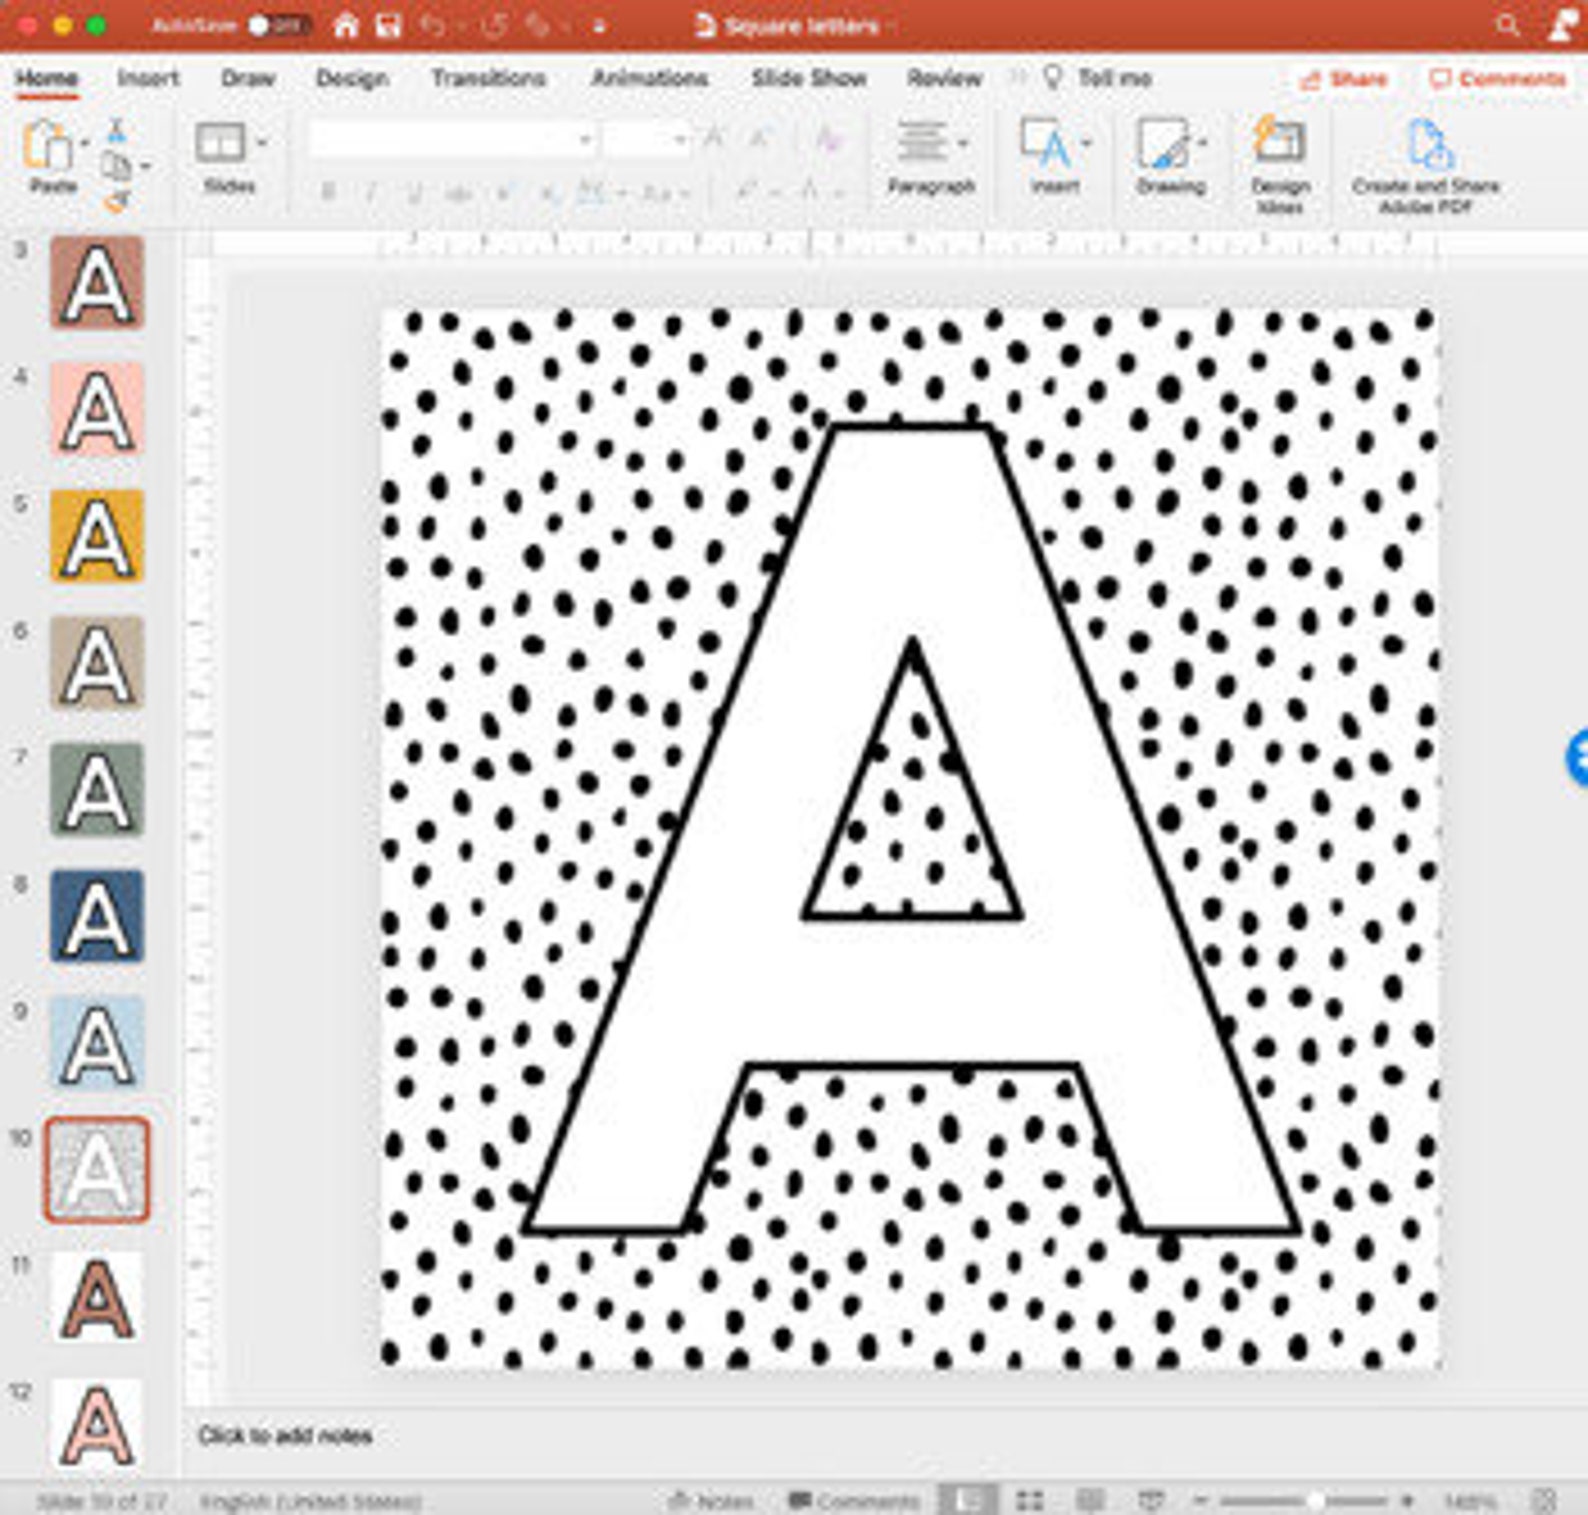The width and height of the screenshot is (1588, 1515).
Task: Click the Undo arrow icon
Action: click(434, 25)
